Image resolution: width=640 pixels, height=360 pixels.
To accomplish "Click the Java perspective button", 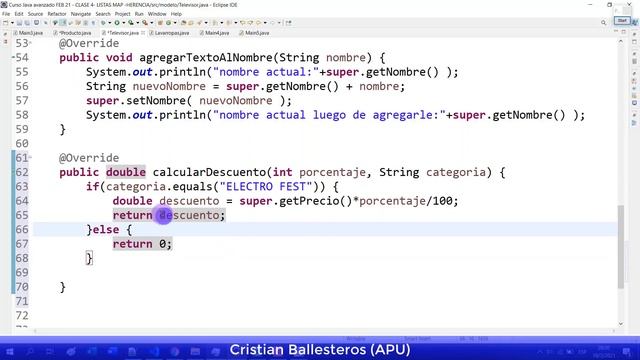I will tap(634, 21).
